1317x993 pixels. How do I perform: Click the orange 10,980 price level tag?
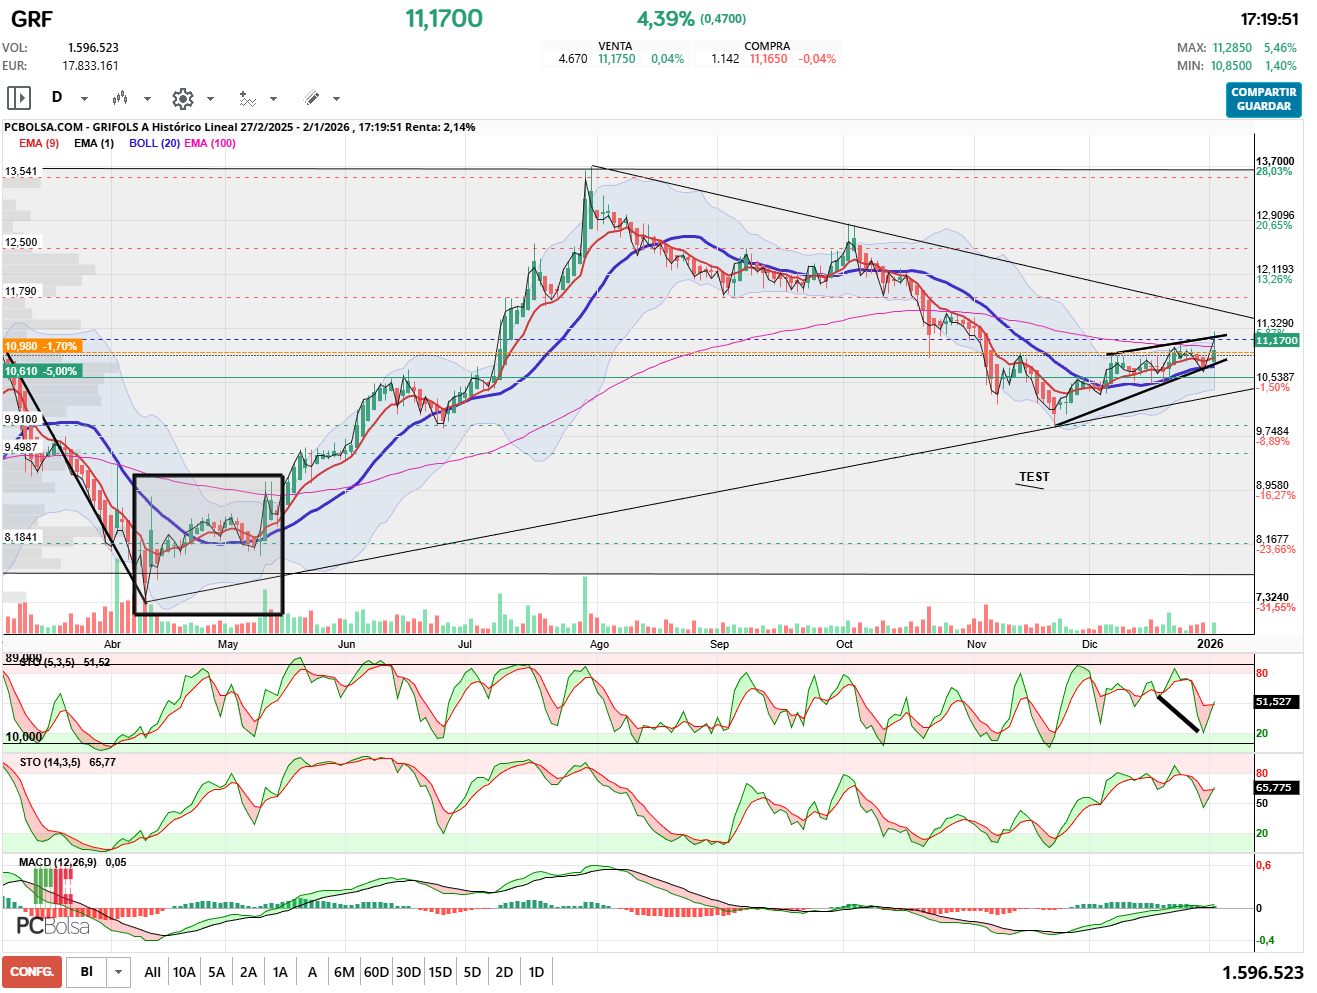(40, 346)
